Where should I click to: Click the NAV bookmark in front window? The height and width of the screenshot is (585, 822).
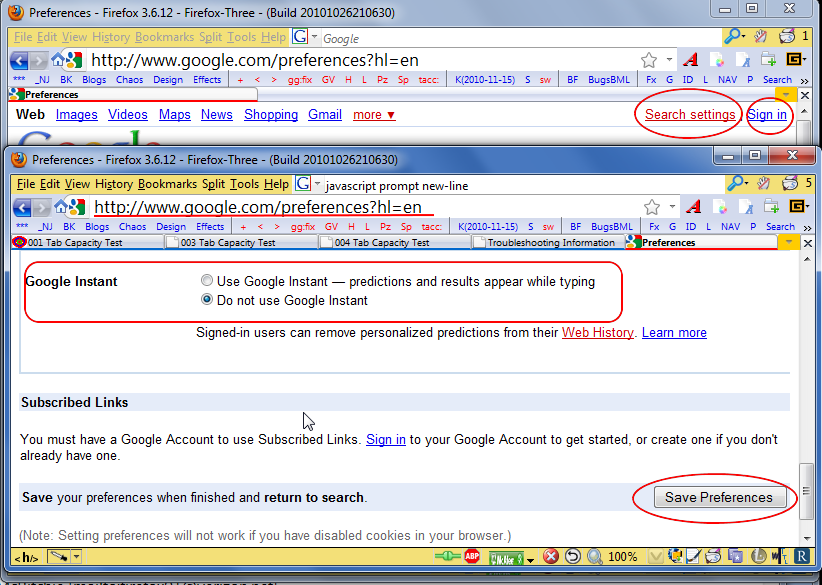point(730,227)
